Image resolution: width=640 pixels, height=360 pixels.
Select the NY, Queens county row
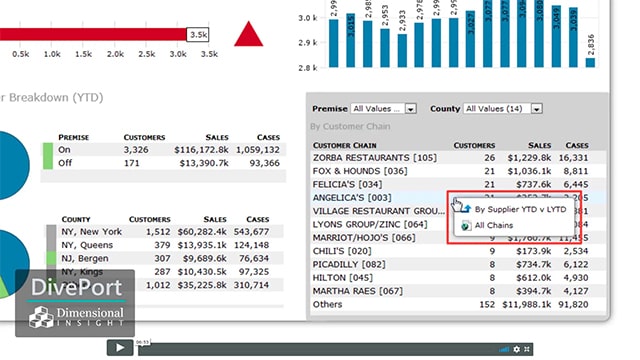coord(164,245)
